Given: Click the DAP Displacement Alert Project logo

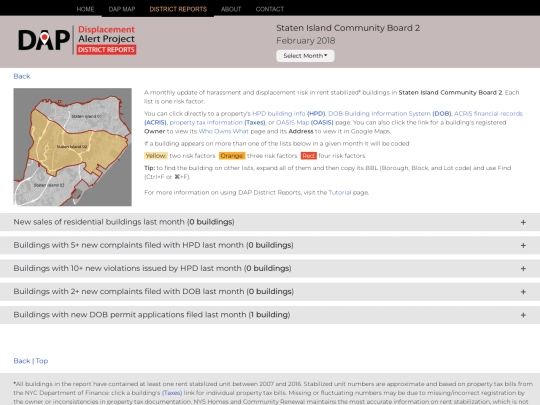Looking at the screenshot, I should 77,40.
